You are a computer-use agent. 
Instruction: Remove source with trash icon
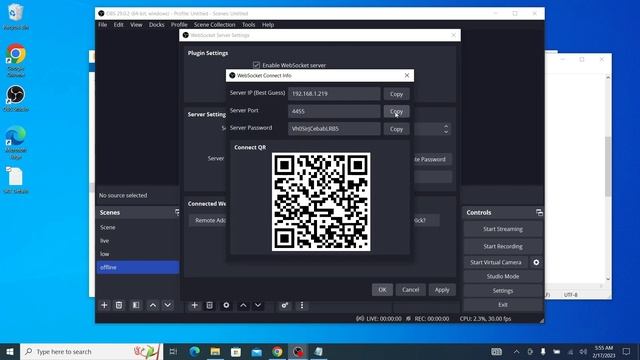pos(209,305)
